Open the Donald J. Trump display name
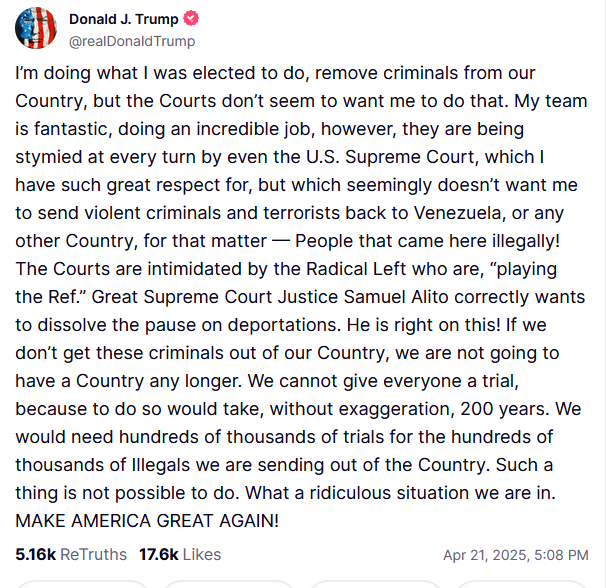The width and height of the screenshot is (606, 588). click(x=124, y=19)
